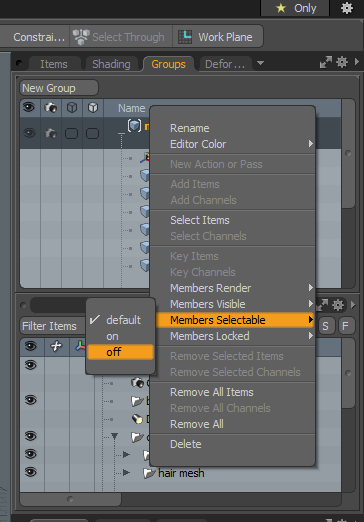
Task: Maximize the lower item list panel
Action: (322, 305)
